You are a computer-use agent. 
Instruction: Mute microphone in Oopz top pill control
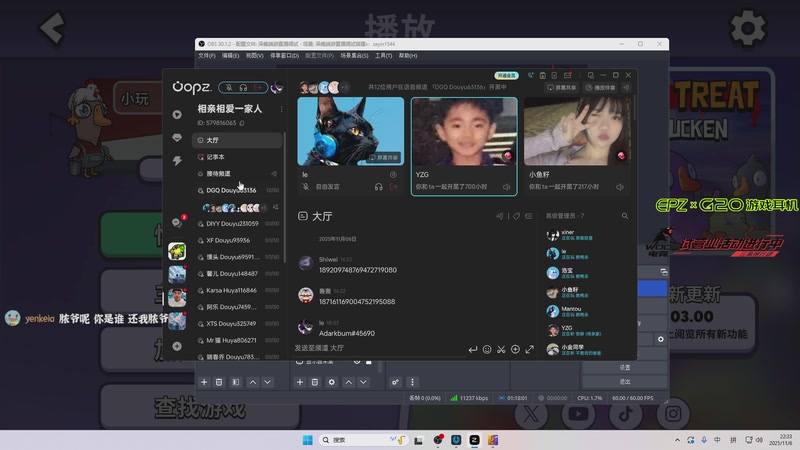[229, 88]
